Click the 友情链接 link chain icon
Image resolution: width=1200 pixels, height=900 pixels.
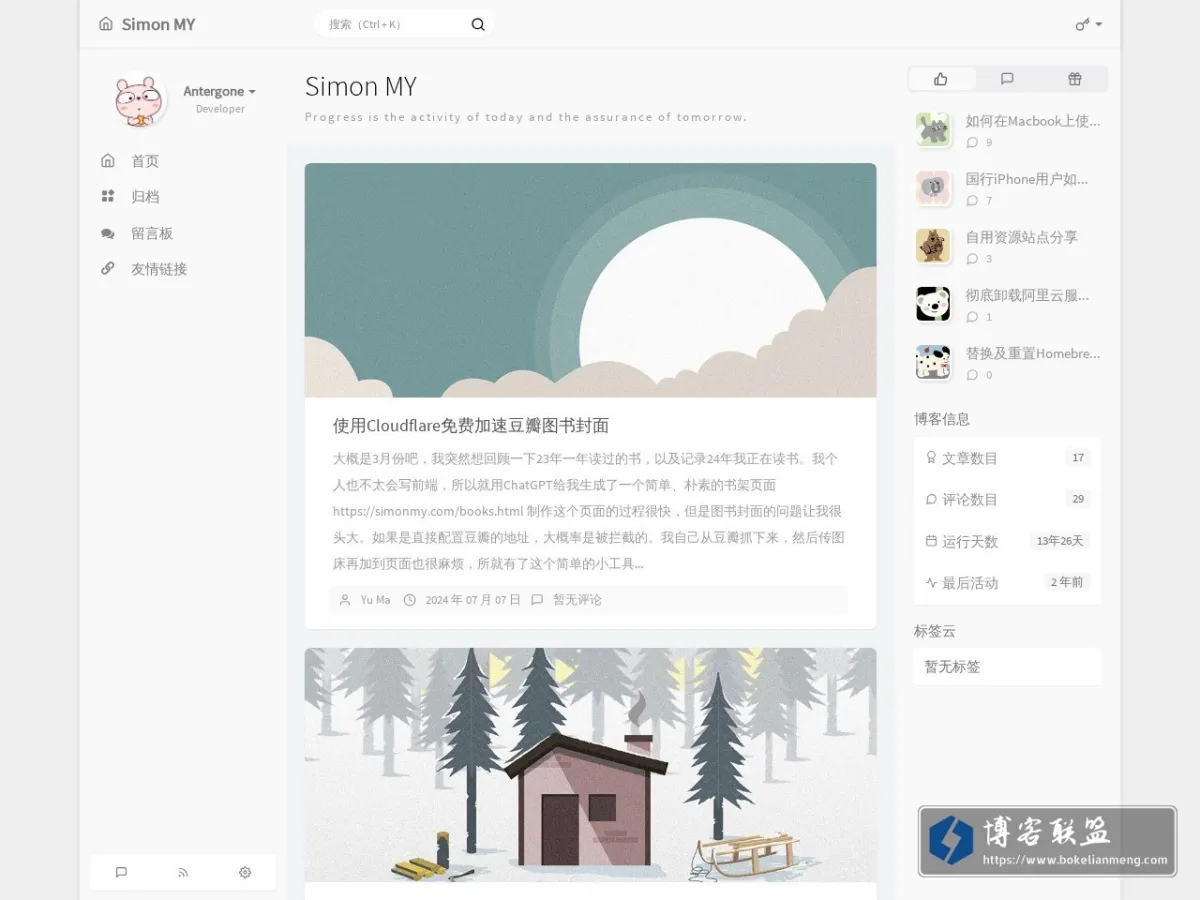pos(108,269)
